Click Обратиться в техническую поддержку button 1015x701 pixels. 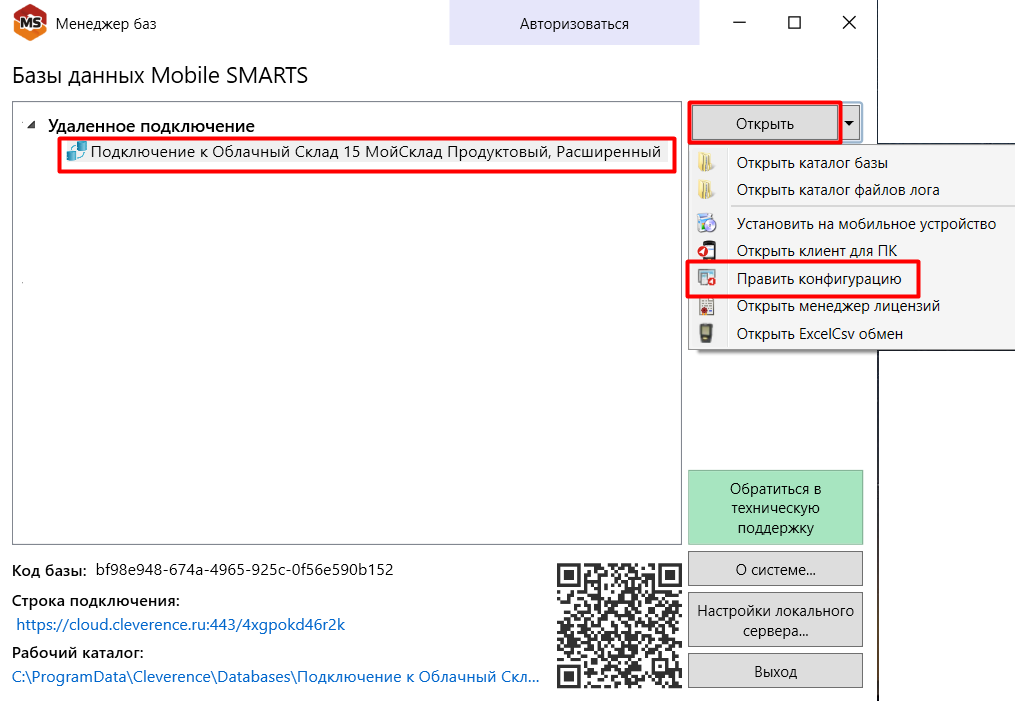(775, 508)
